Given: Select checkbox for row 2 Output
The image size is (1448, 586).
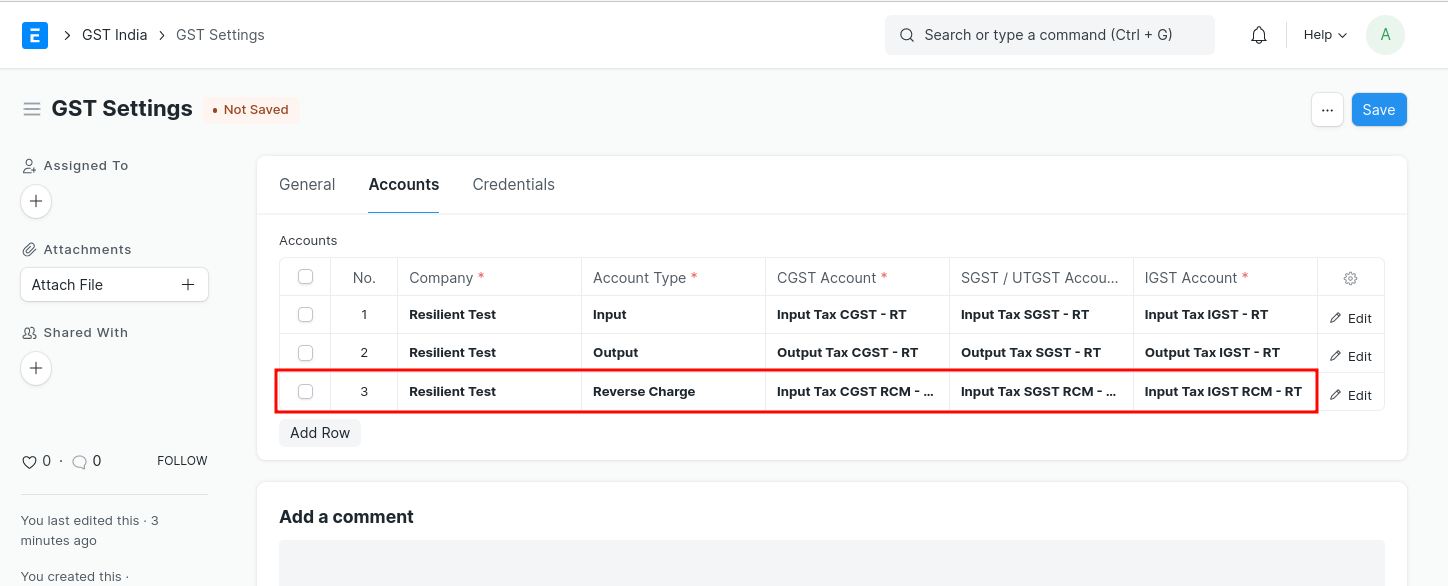Looking at the screenshot, I should [x=306, y=352].
